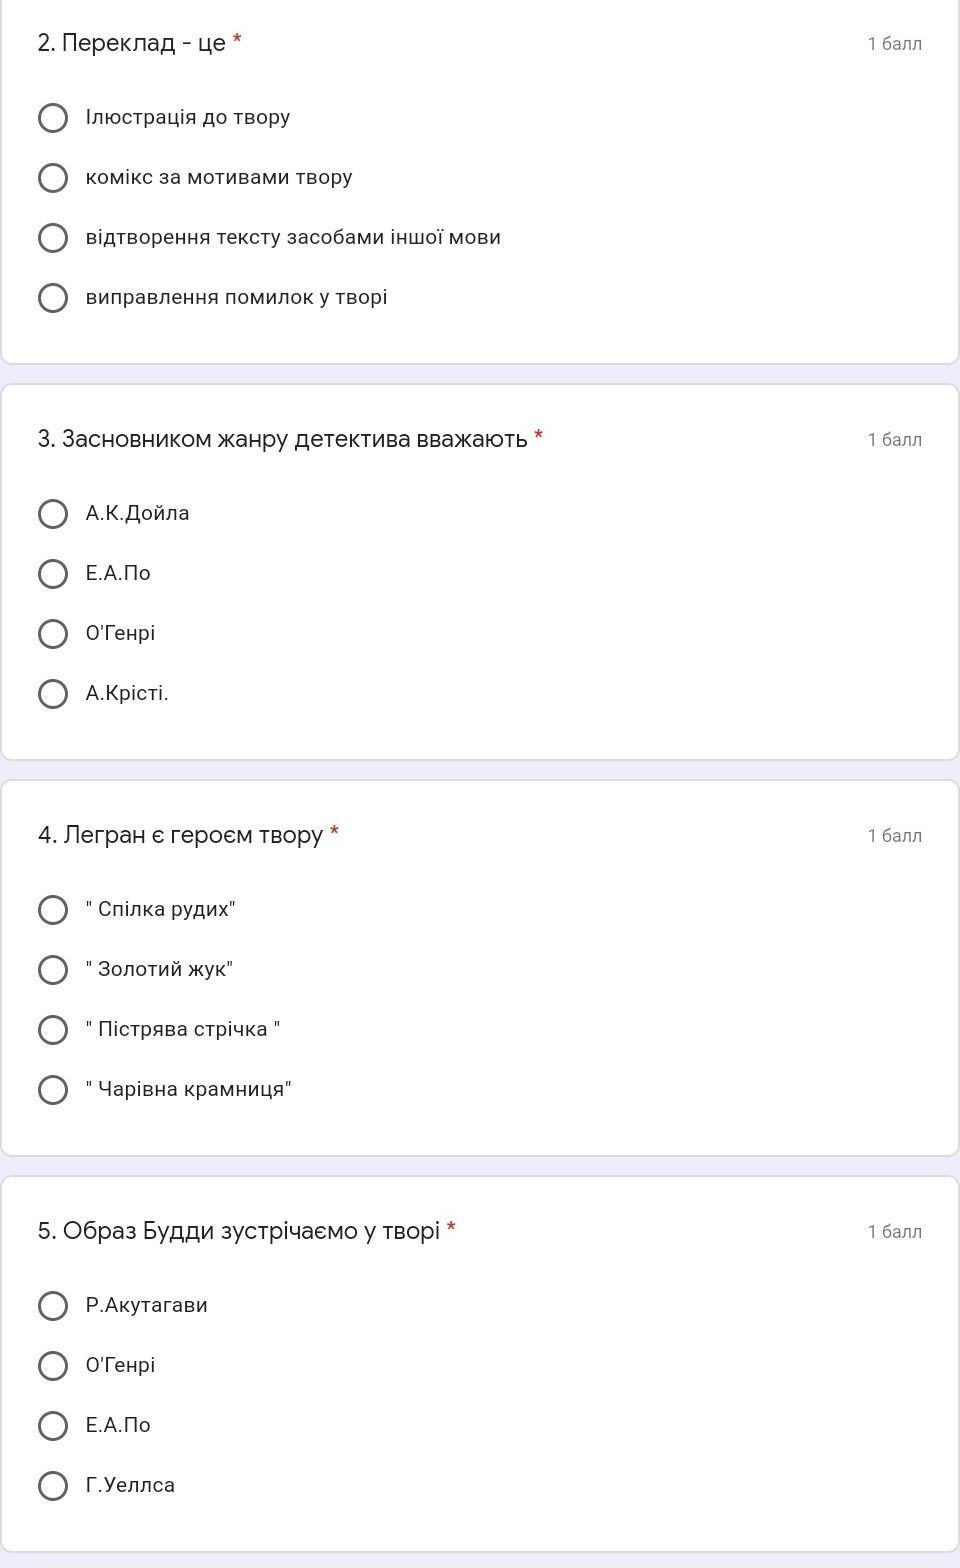Choose 'О'Генрі' in question 5
960x1568 pixels.
(53, 1366)
